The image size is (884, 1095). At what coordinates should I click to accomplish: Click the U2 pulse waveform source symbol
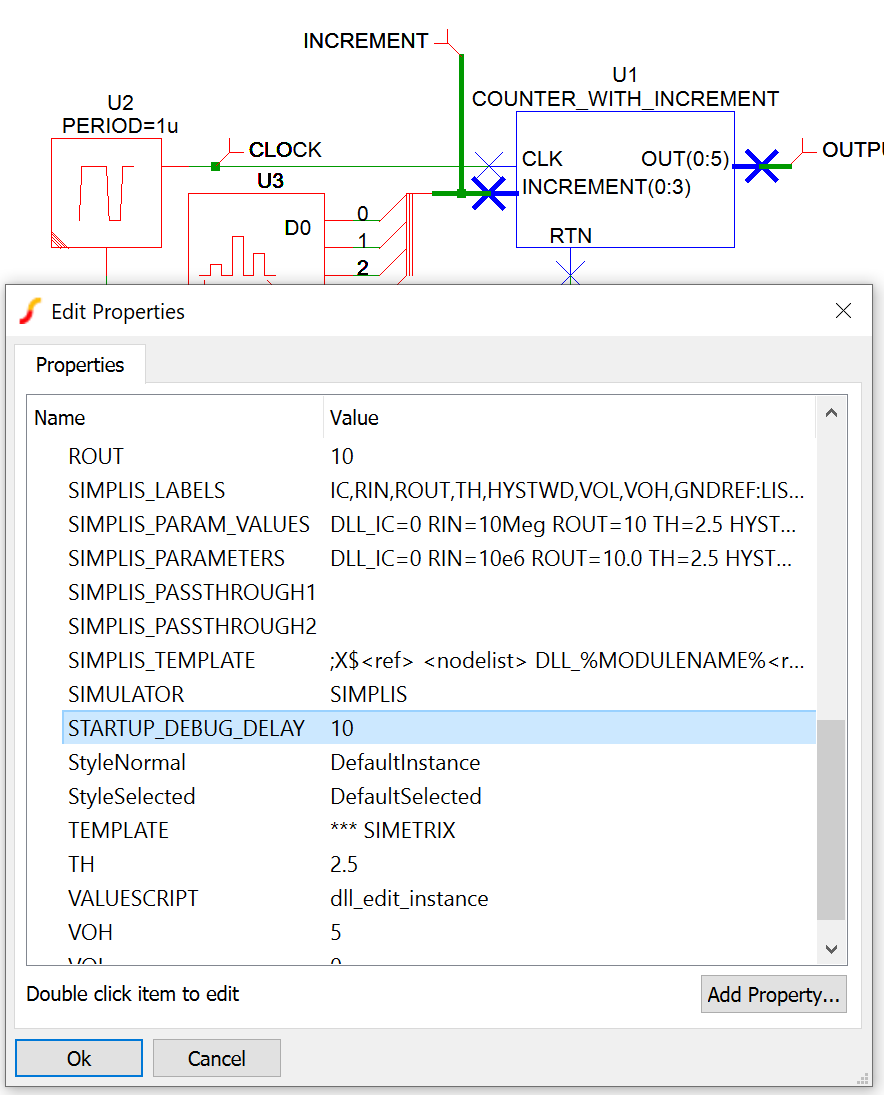click(x=106, y=193)
